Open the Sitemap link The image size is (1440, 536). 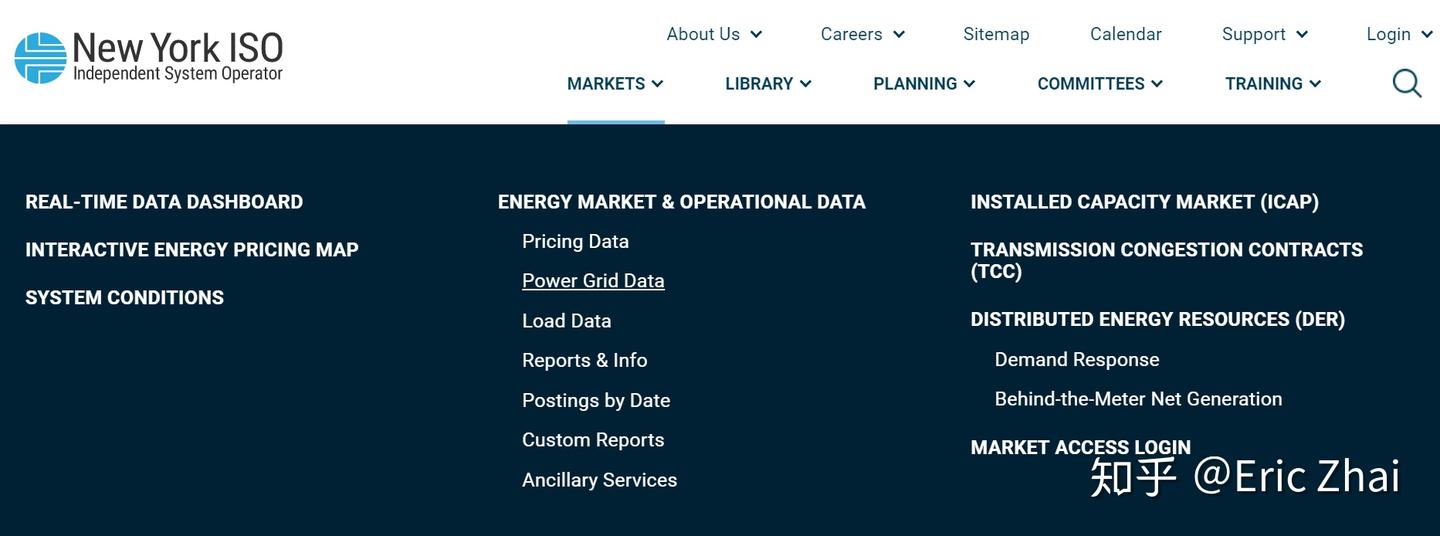pos(996,34)
